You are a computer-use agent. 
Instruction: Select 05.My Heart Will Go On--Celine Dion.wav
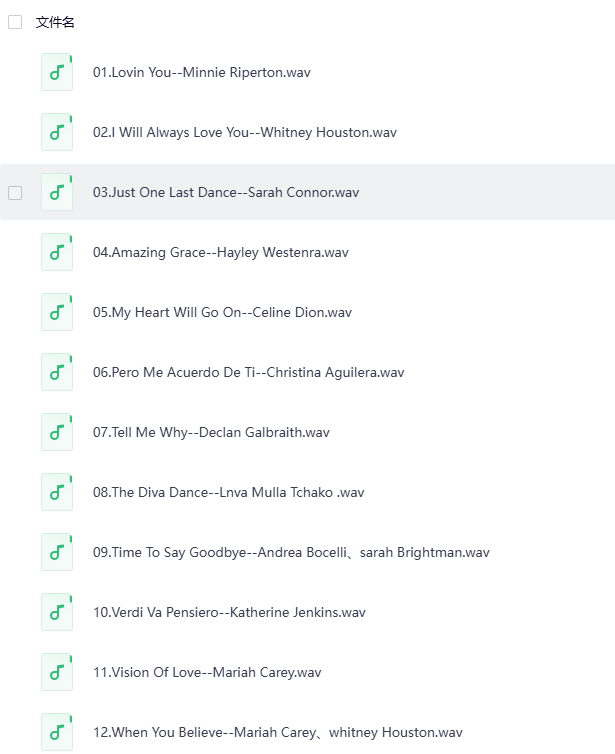coord(222,312)
